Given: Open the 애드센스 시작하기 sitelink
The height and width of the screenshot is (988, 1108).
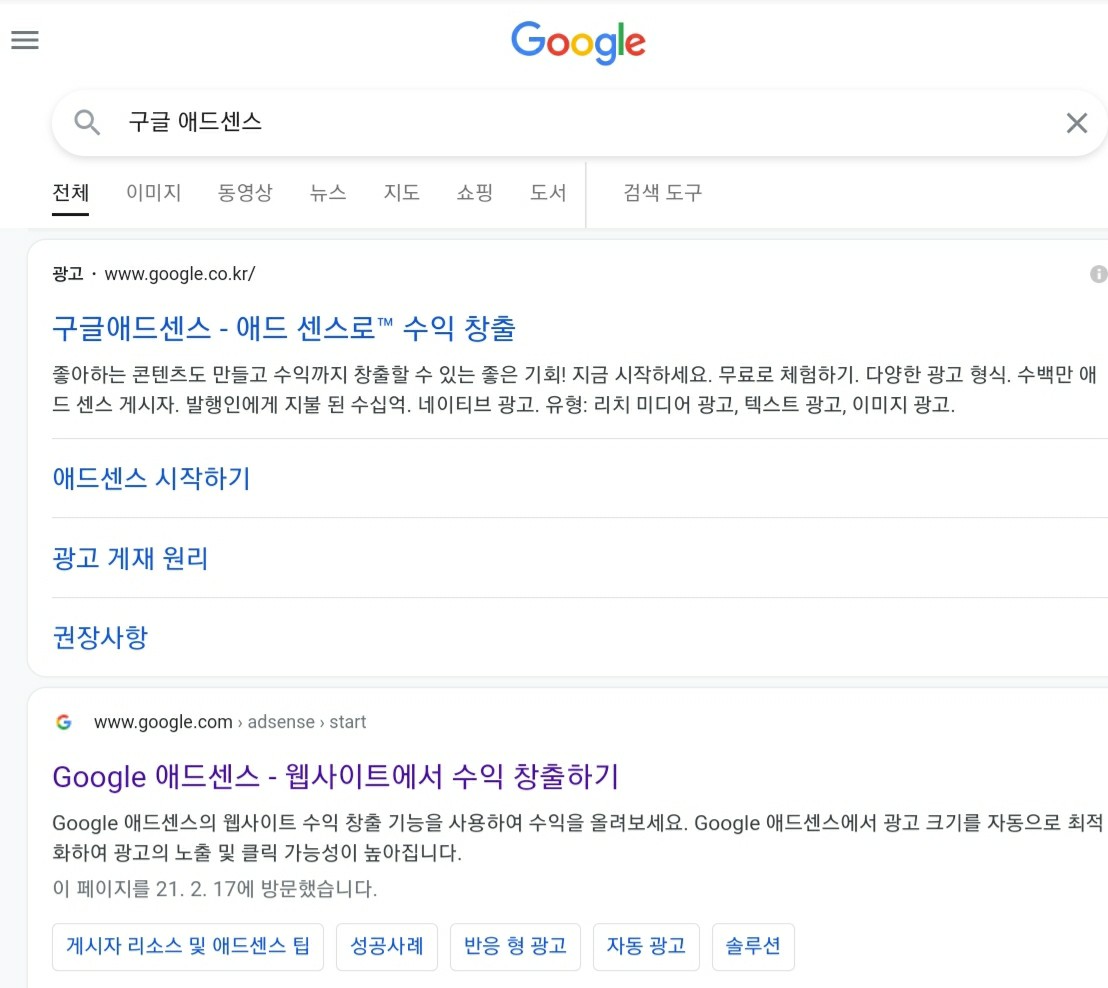Looking at the screenshot, I should [151, 478].
